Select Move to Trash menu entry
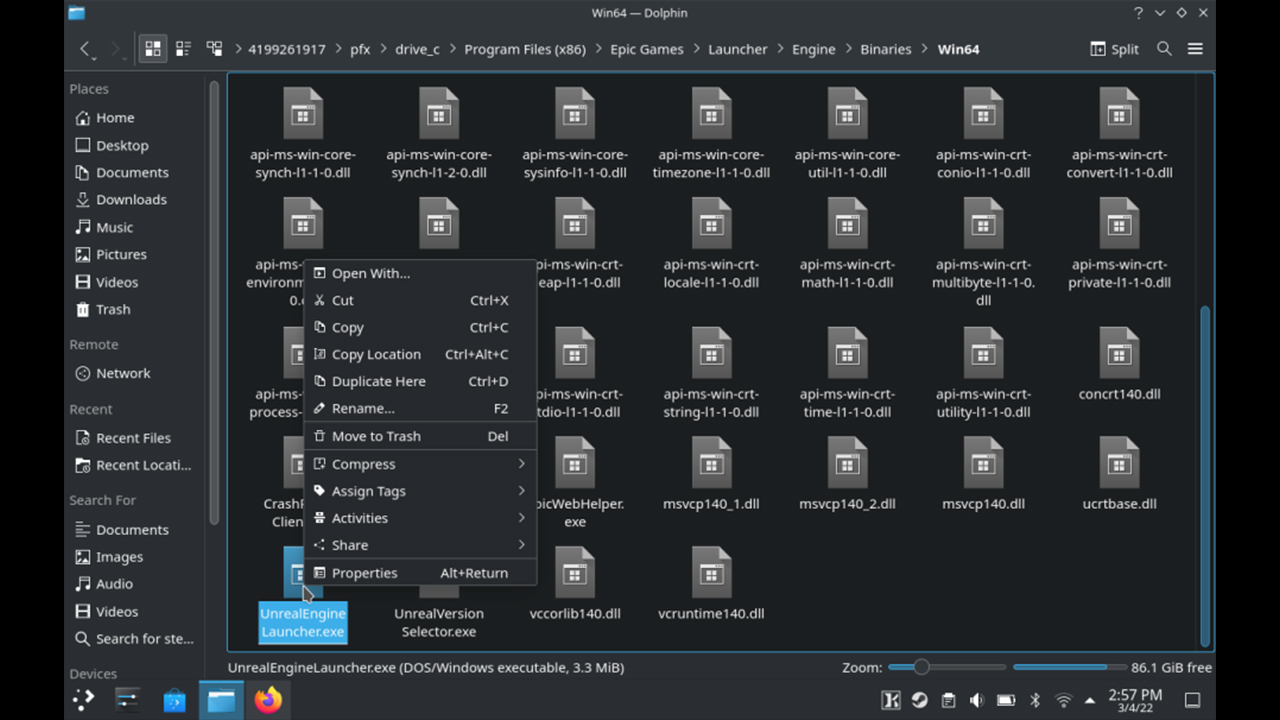1280x720 pixels. click(376, 436)
